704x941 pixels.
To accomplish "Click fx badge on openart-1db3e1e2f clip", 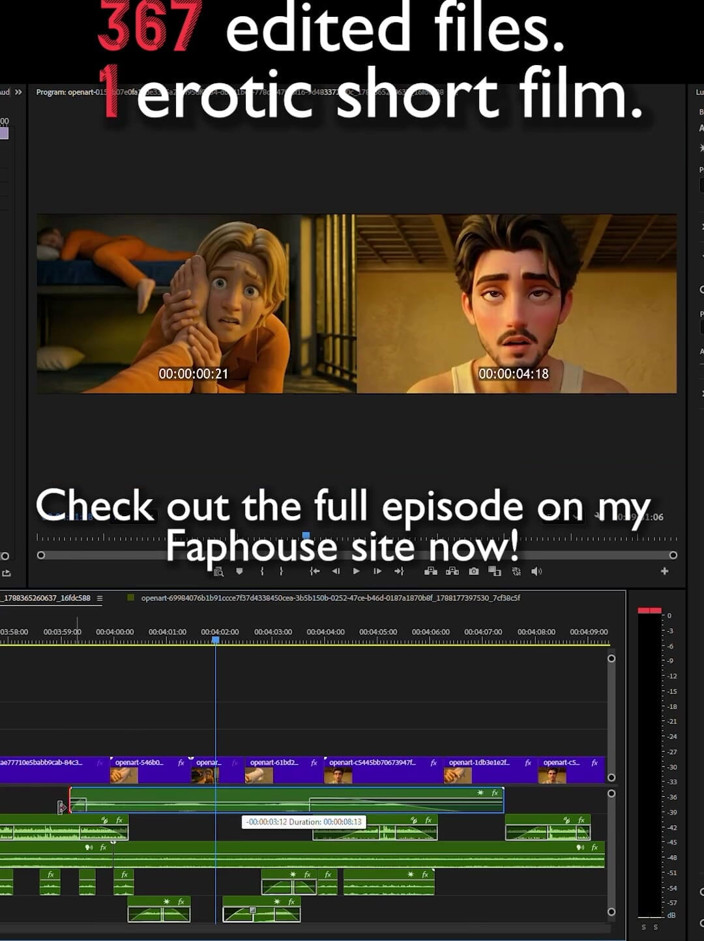I will tap(528, 763).
